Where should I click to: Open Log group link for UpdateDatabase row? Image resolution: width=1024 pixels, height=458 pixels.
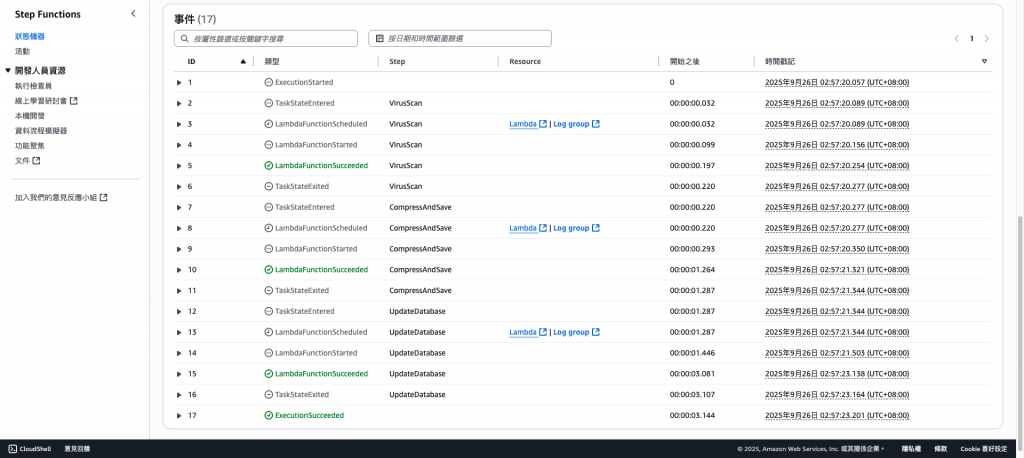[576, 333]
